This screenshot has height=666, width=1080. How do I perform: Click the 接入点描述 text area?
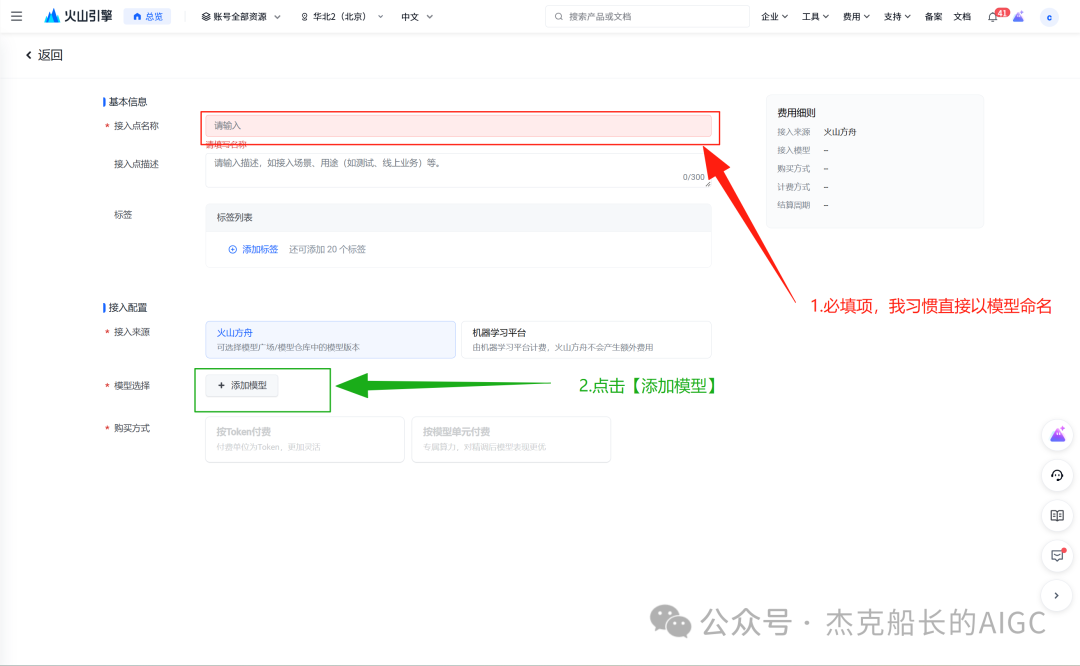click(458, 170)
